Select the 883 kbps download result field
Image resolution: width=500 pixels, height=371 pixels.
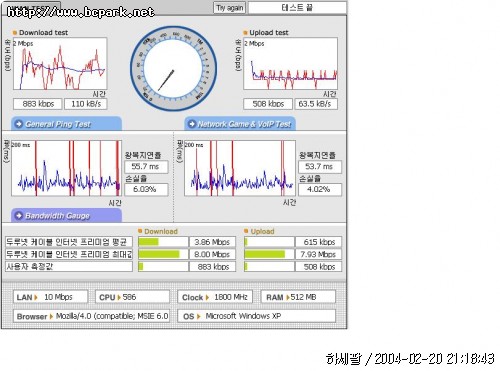38,104
